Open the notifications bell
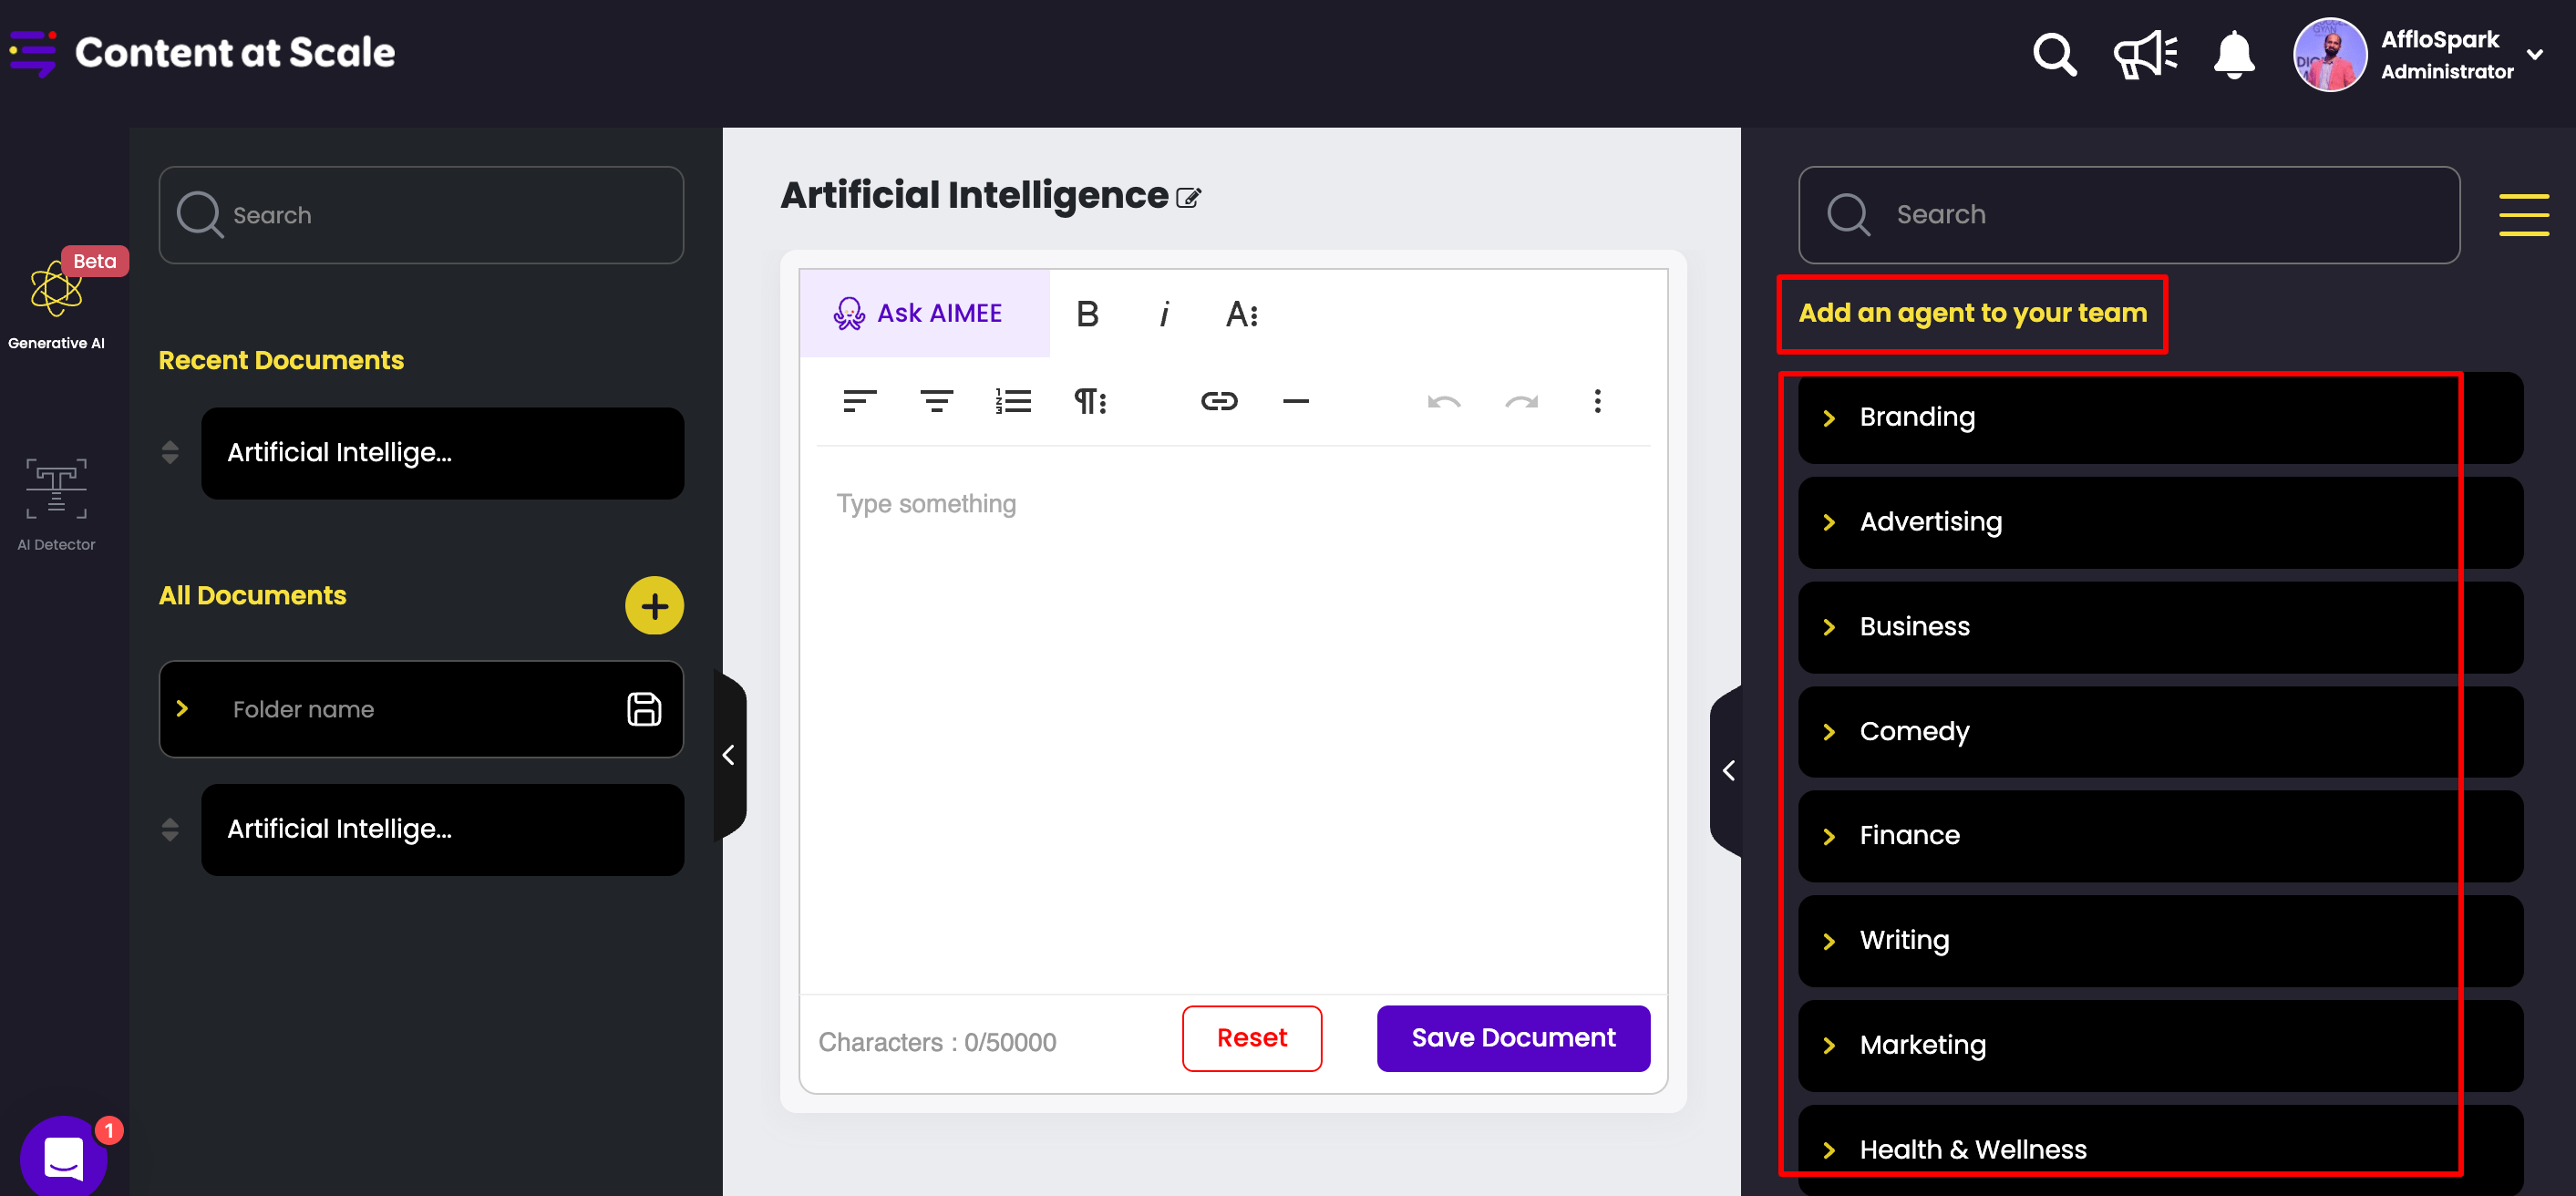2576x1196 pixels. (2233, 54)
